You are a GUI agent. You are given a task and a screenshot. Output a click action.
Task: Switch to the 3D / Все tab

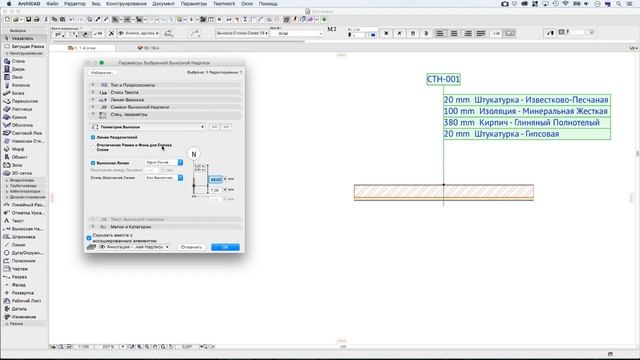coord(149,48)
